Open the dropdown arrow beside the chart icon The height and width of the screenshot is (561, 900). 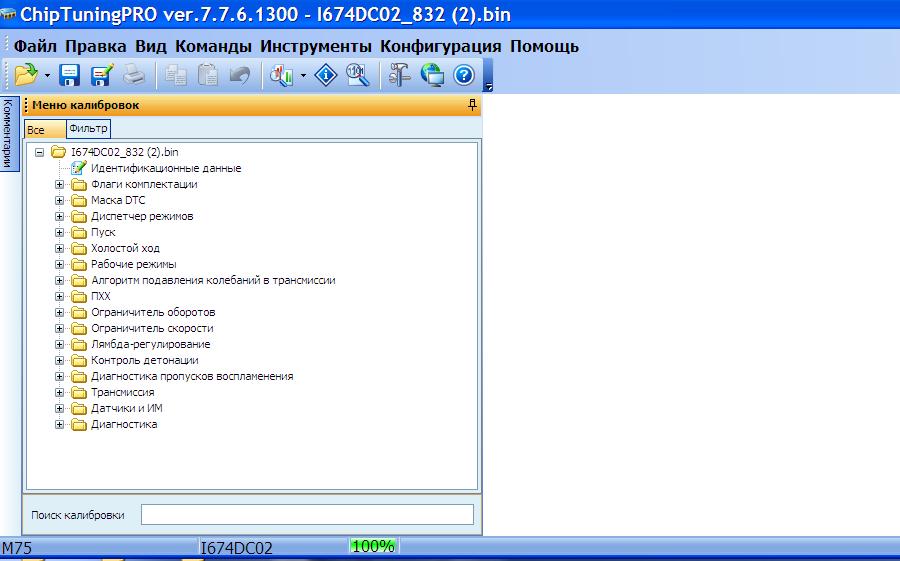coord(303,75)
